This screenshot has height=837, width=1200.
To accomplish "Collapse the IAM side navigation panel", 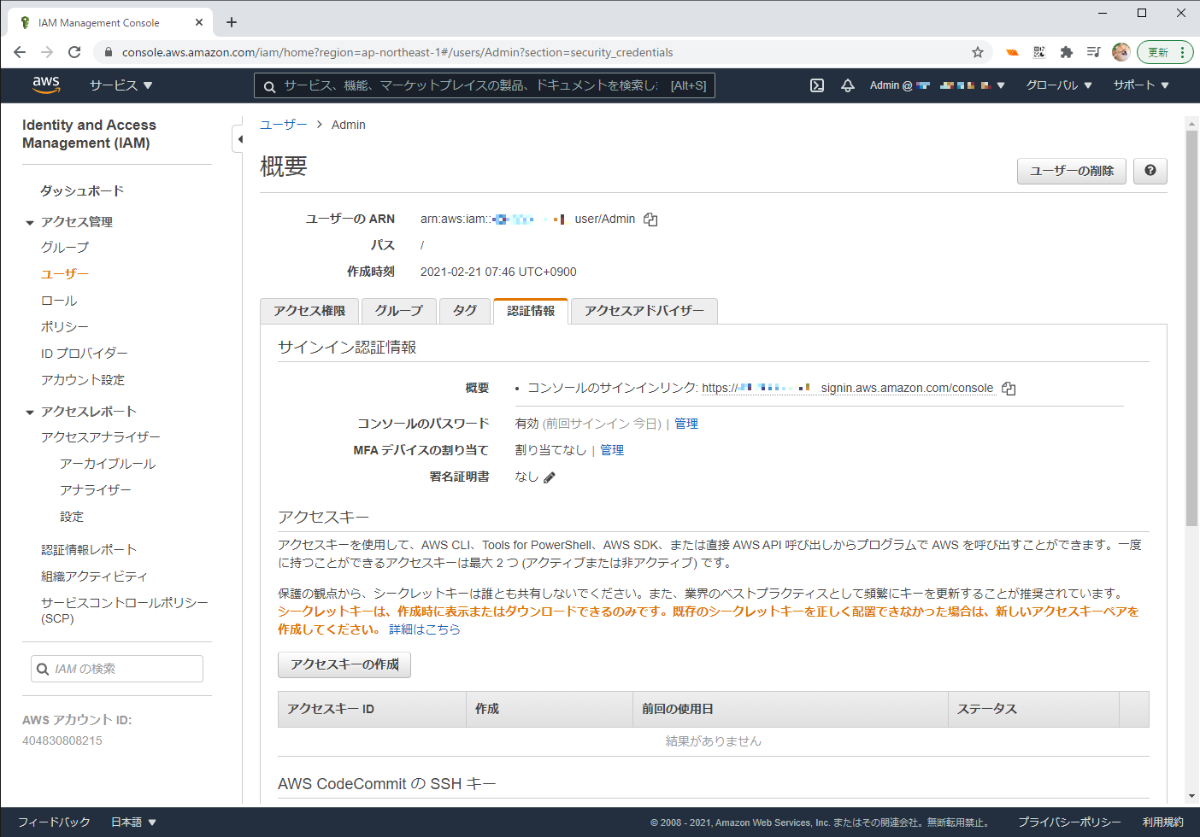I will coord(239,139).
